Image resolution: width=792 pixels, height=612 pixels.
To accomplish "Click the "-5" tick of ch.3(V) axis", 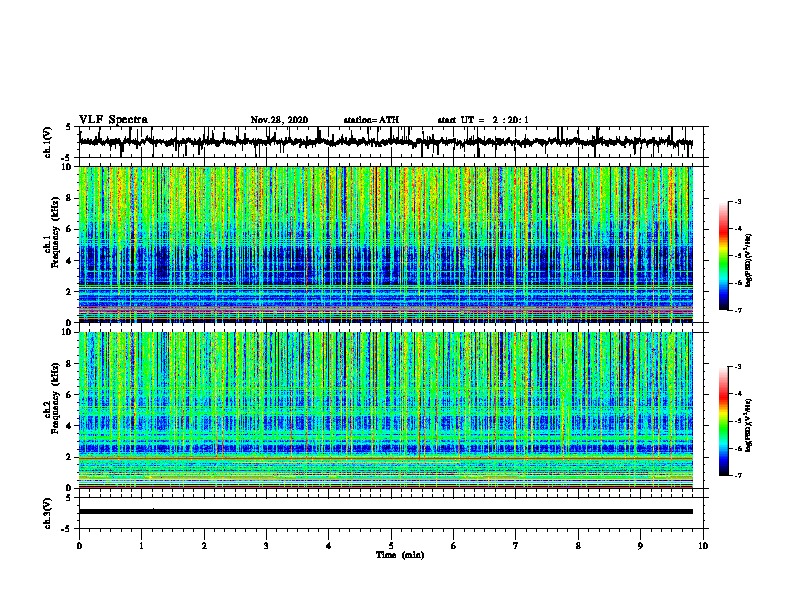I will (68, 529).
